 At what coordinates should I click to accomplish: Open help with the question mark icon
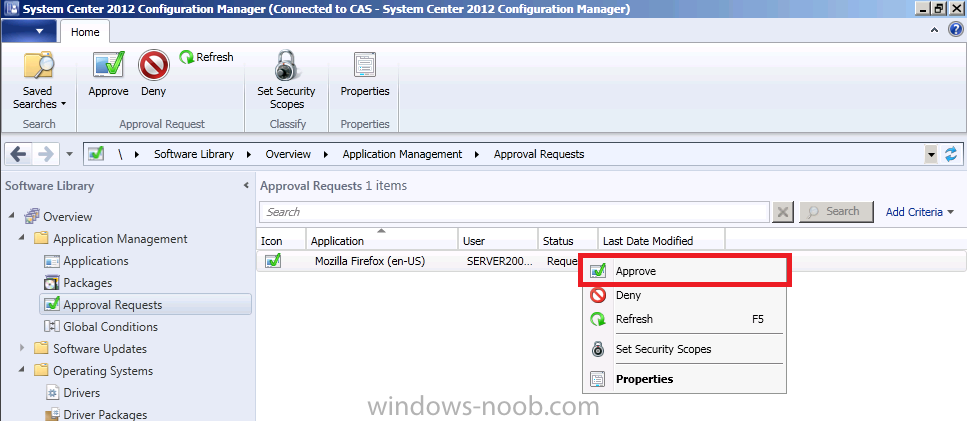953,30
